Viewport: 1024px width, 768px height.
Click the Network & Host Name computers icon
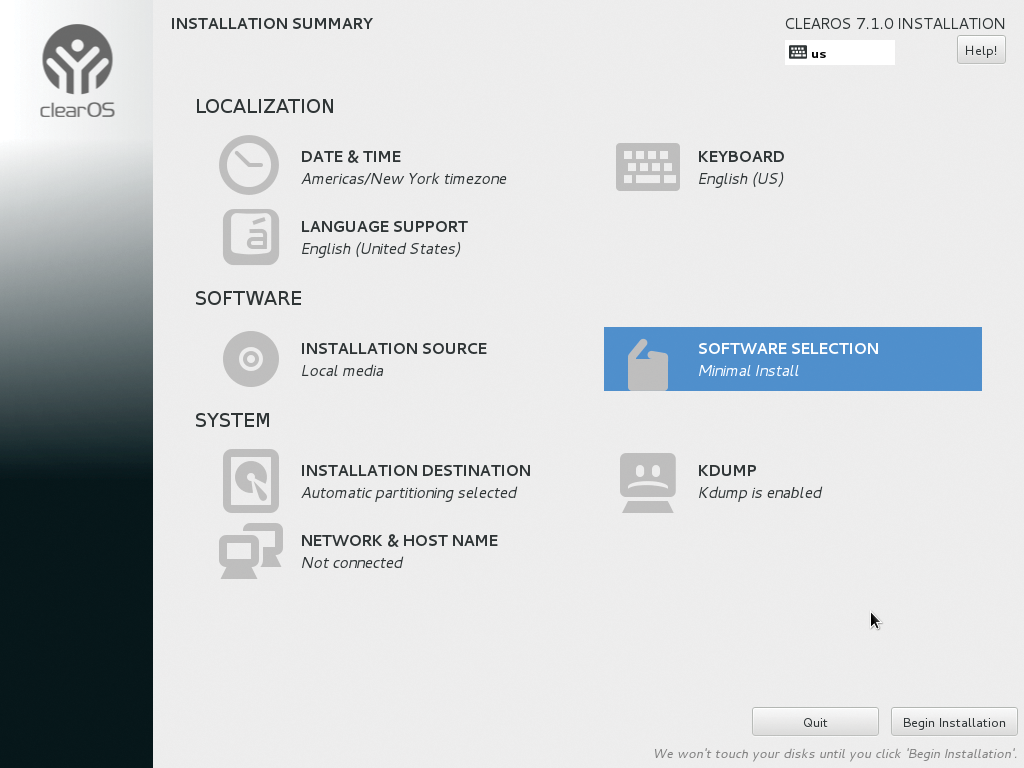[x=250, y=551]
